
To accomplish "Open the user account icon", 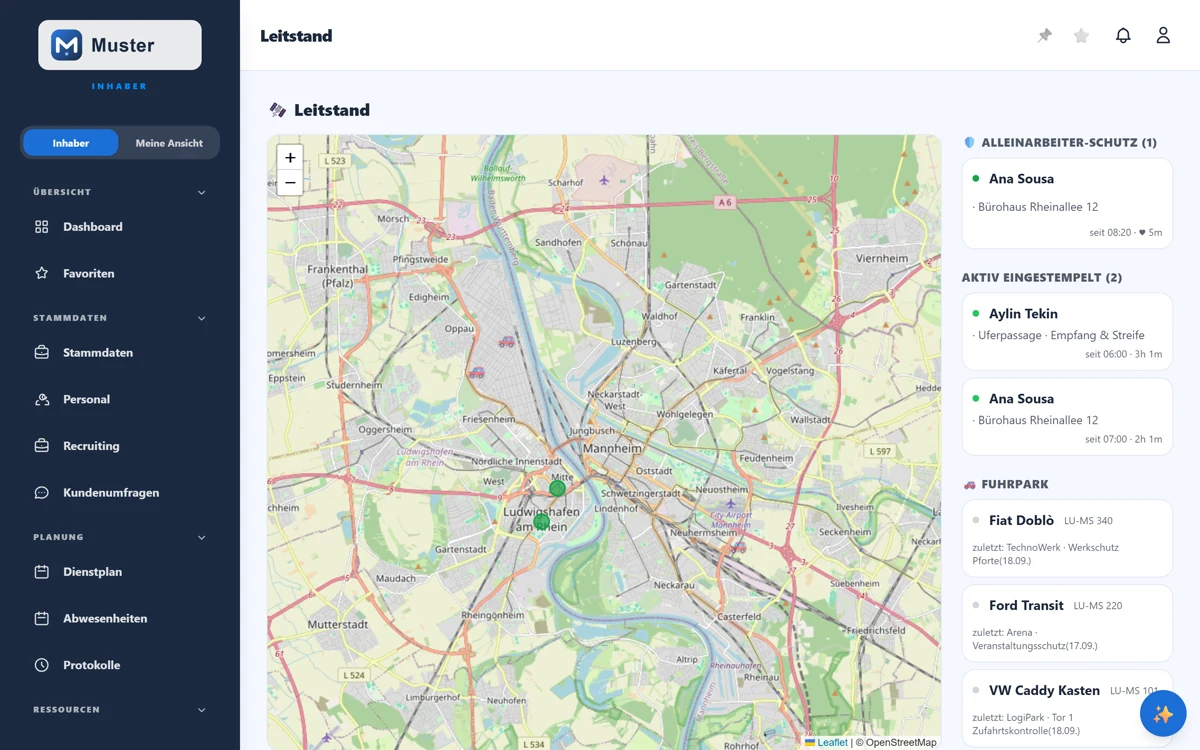I will coord(1163,36).
